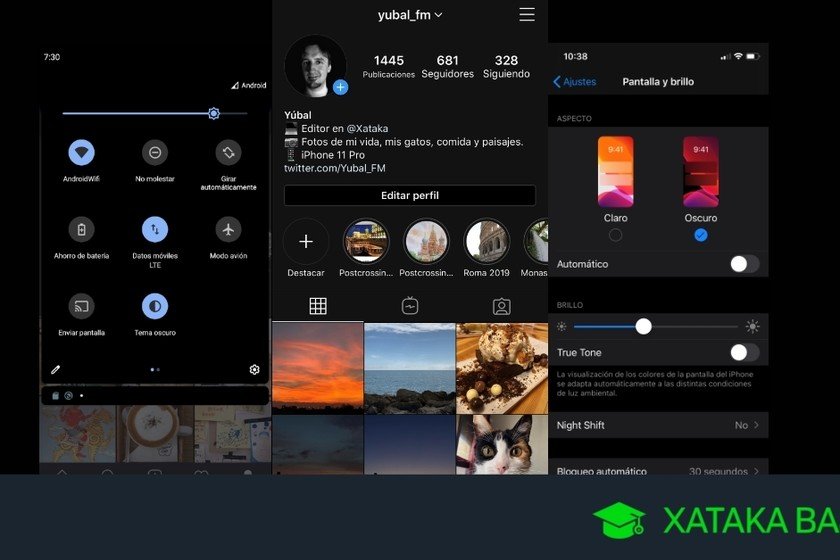Turn on the True Tone switch
This screenshot has width=840, height=560.
tap(743, 352)
